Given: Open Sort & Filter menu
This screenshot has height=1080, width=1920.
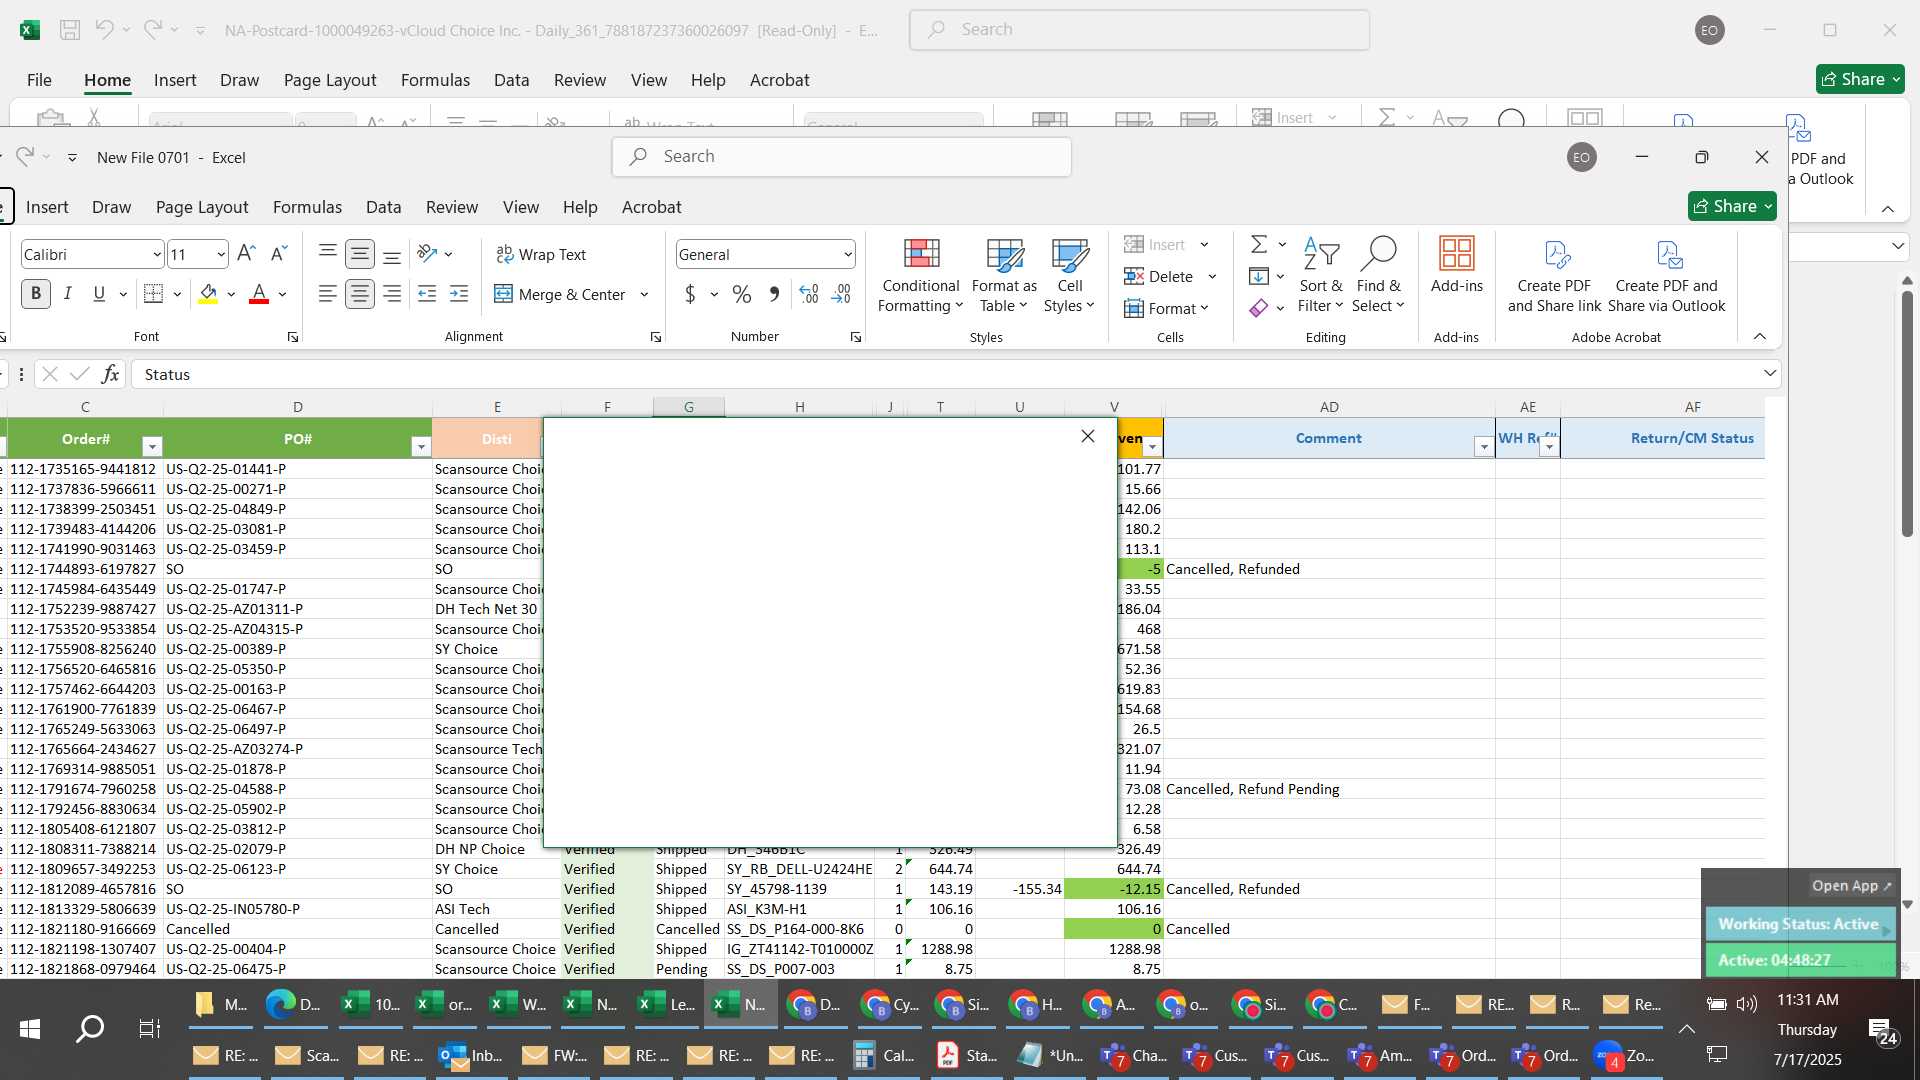Looking at the screenshot, I should coord(1321,276).
